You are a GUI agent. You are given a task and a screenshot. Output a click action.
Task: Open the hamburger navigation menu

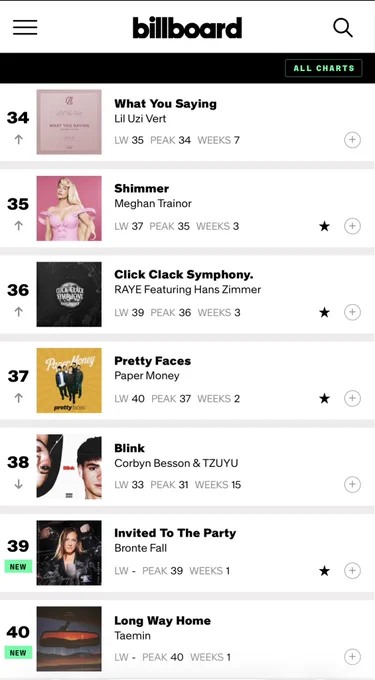(25, 27)
